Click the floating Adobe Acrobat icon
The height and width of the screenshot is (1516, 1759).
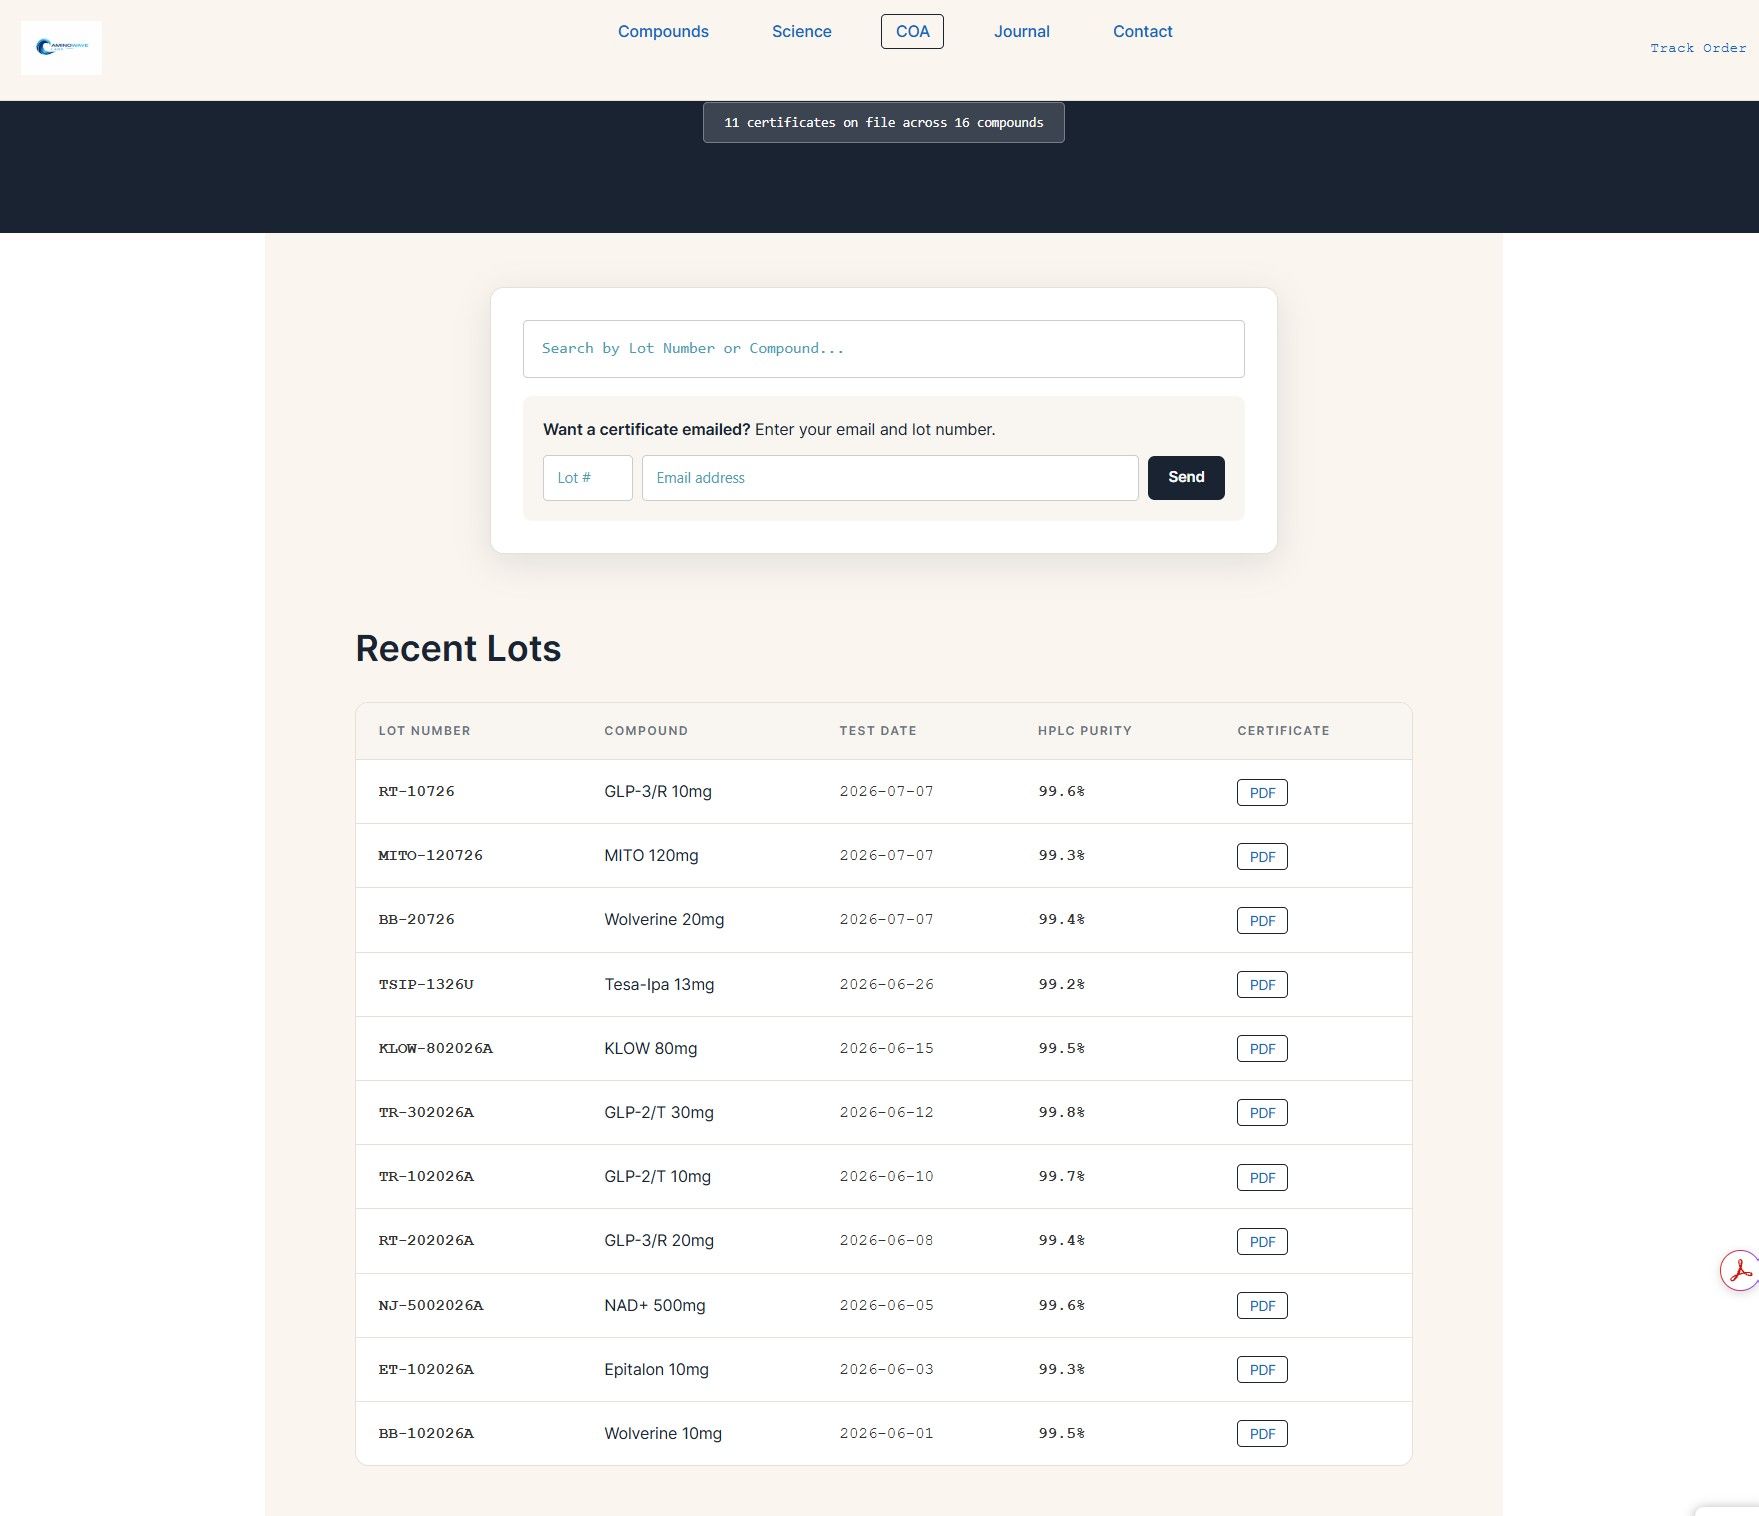point(1740,1270)
